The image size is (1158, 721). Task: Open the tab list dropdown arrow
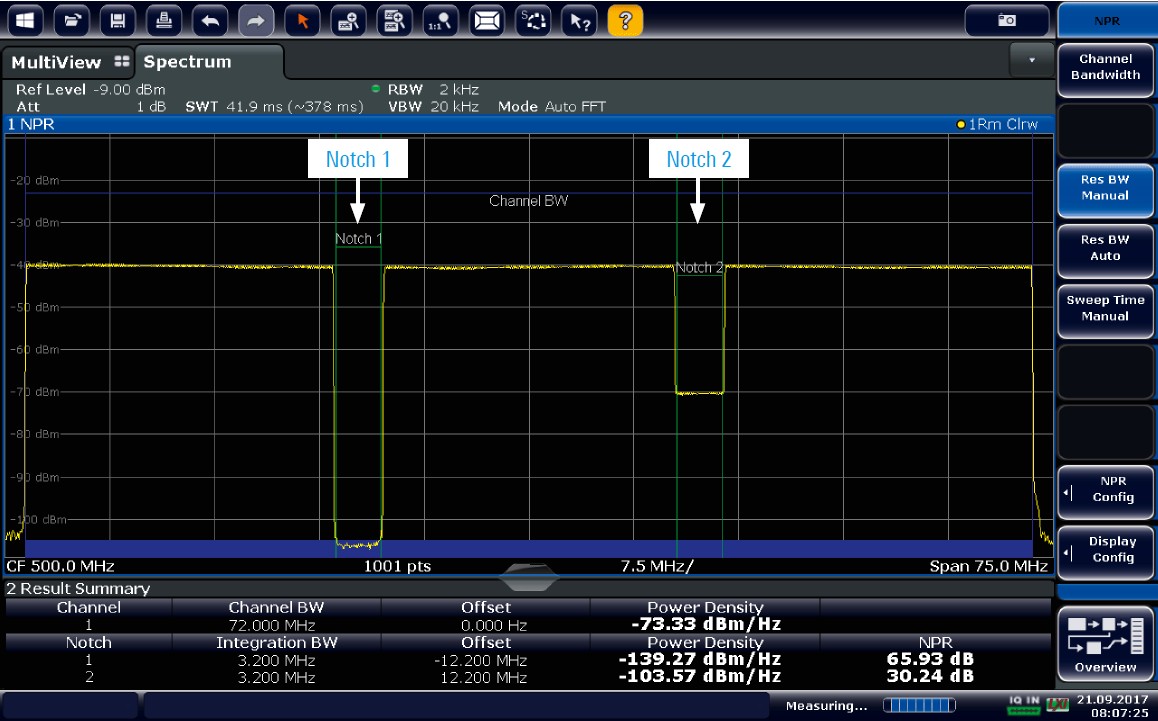pyautogui.click(x=1032, y=61)
